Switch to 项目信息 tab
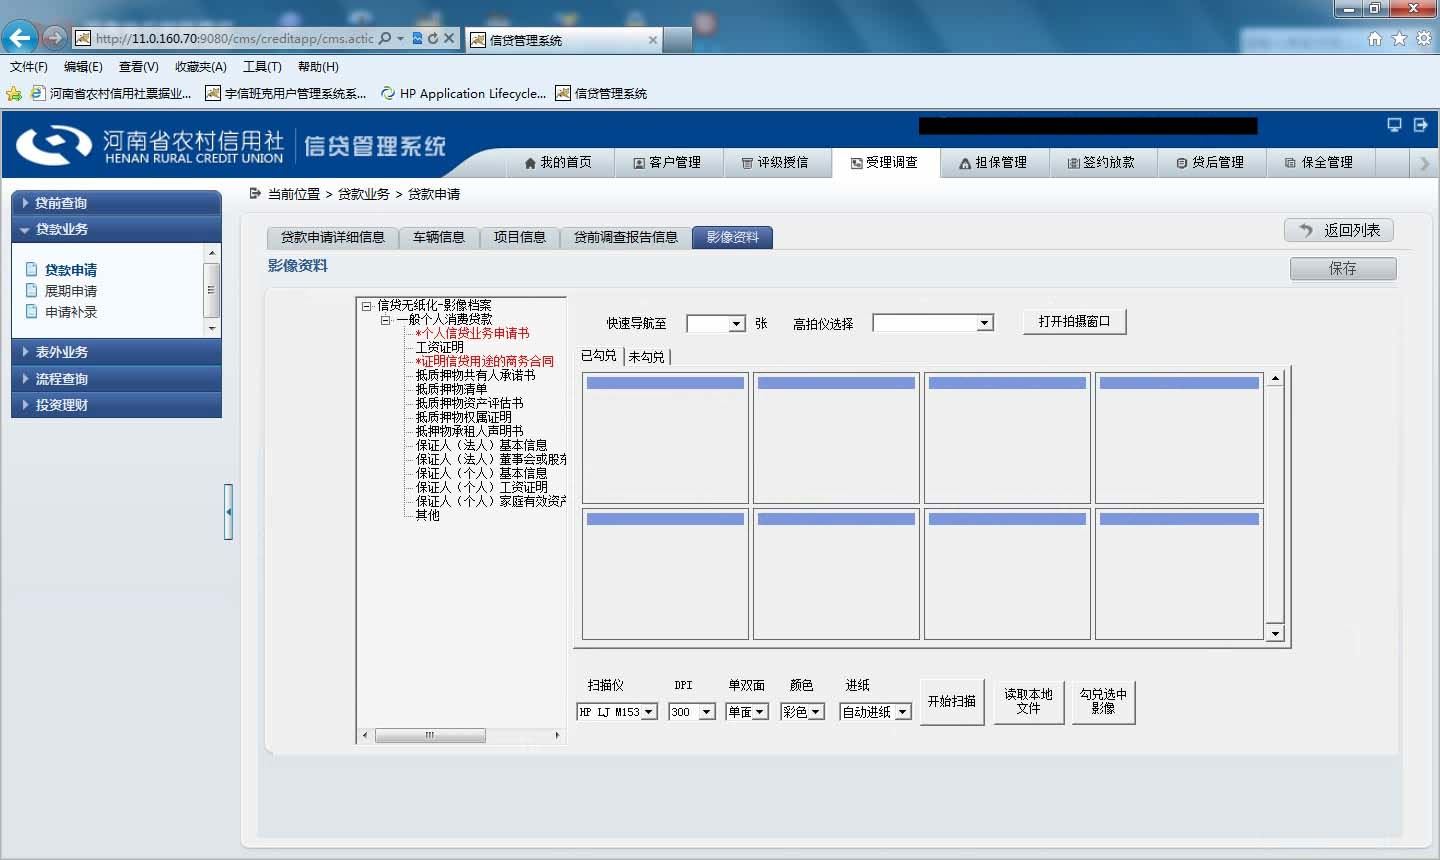Viewport: 1440px width, 860px height. (x=520, y=237)
